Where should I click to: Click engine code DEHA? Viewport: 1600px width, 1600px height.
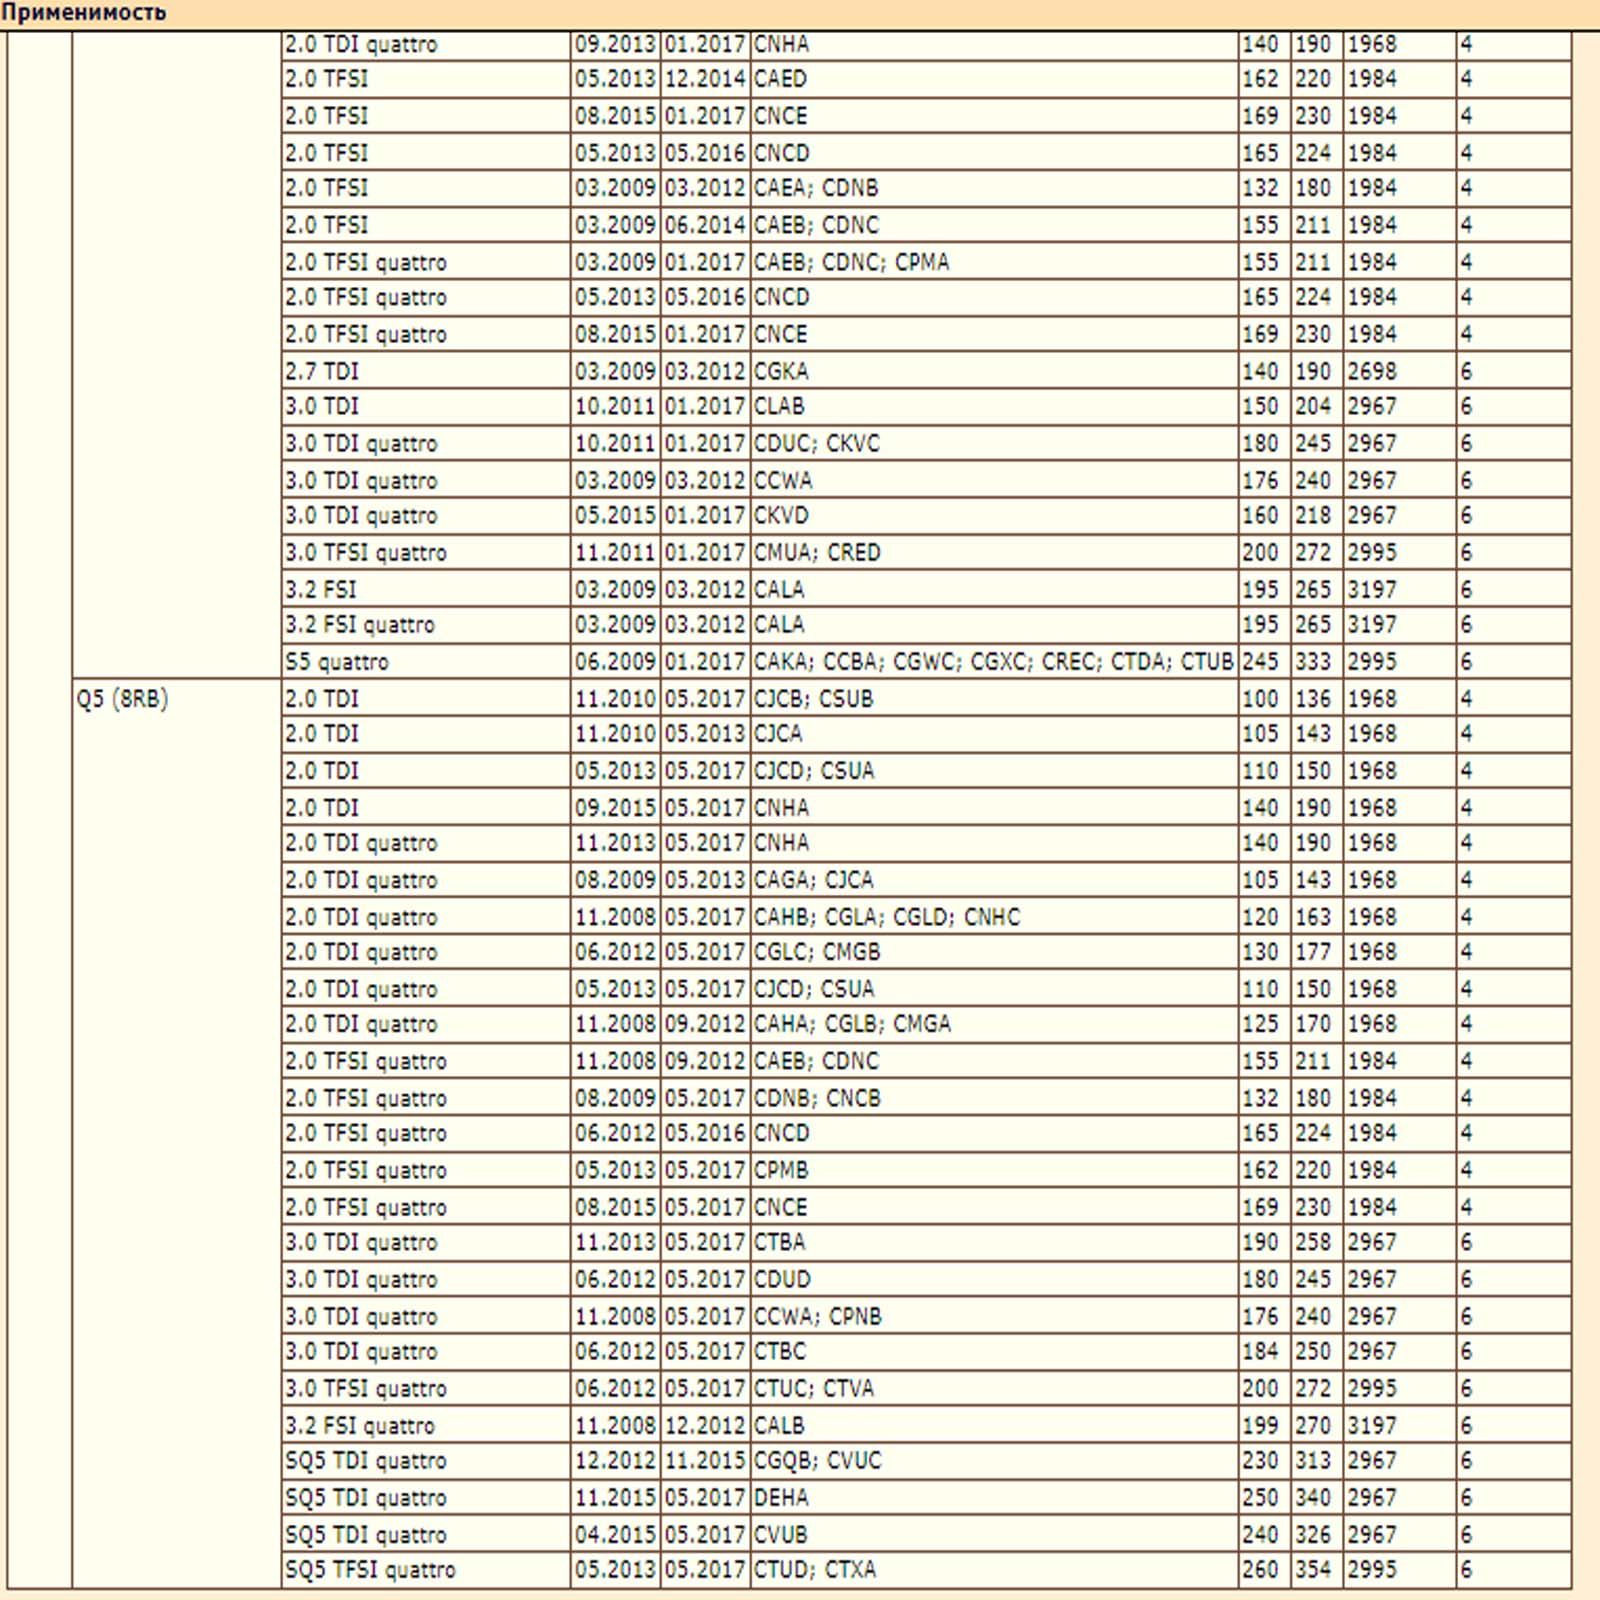(781, 1498)
